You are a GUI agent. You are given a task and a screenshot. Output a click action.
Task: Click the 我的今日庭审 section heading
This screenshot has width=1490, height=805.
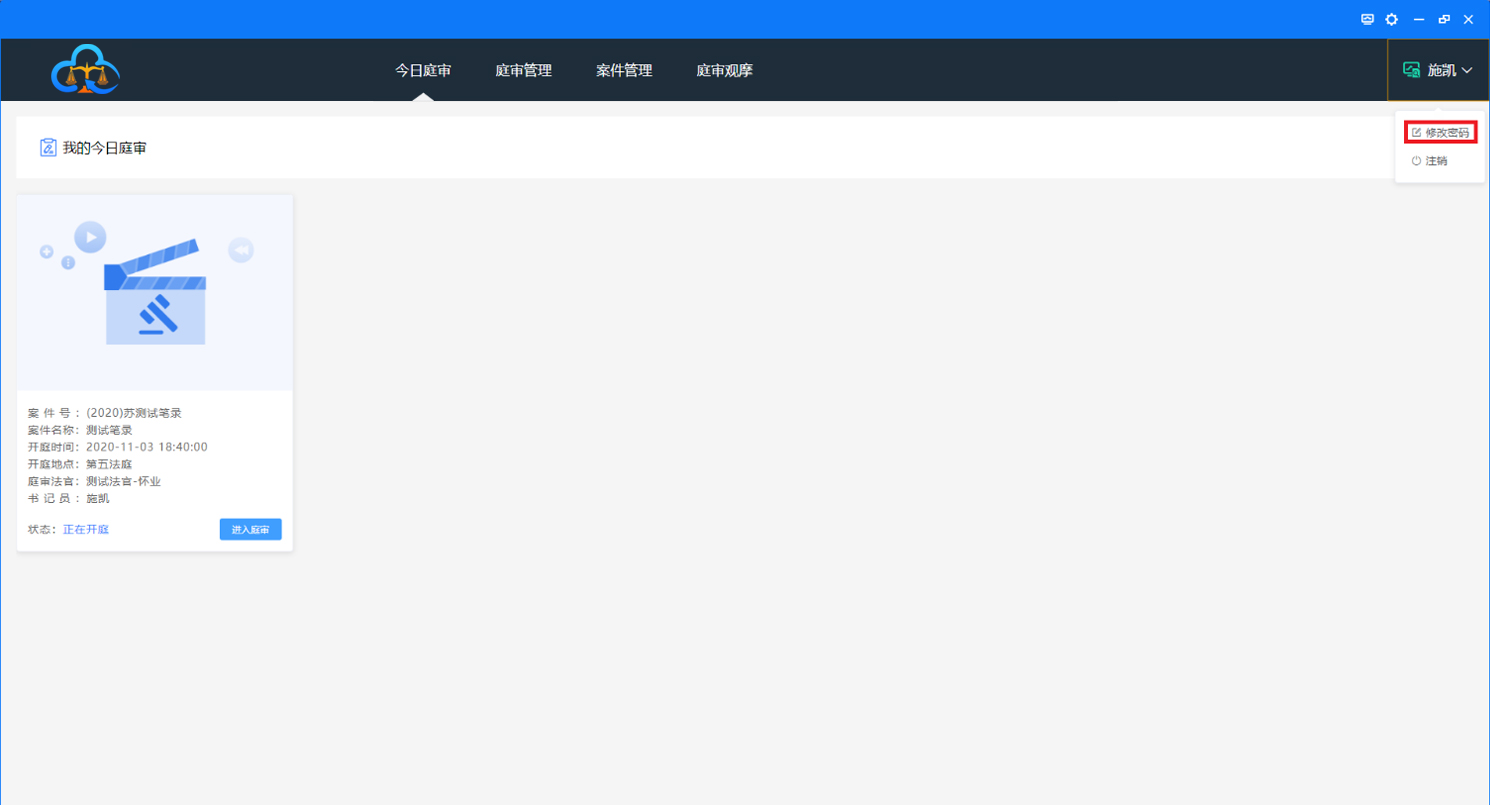(105, 148)
